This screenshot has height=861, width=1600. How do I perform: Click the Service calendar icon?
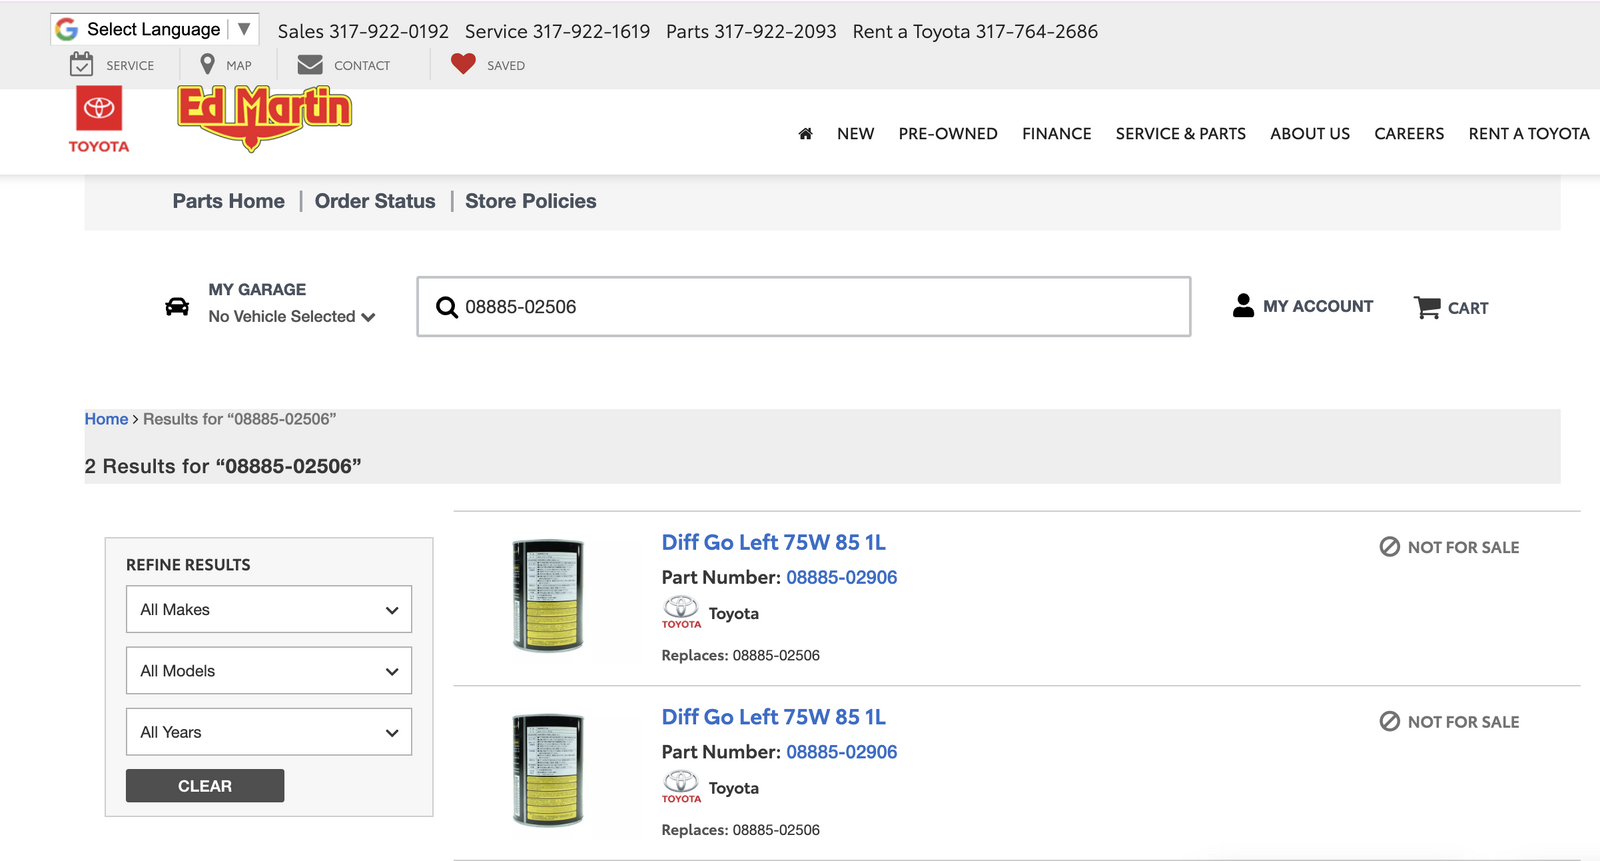[82, 65]
